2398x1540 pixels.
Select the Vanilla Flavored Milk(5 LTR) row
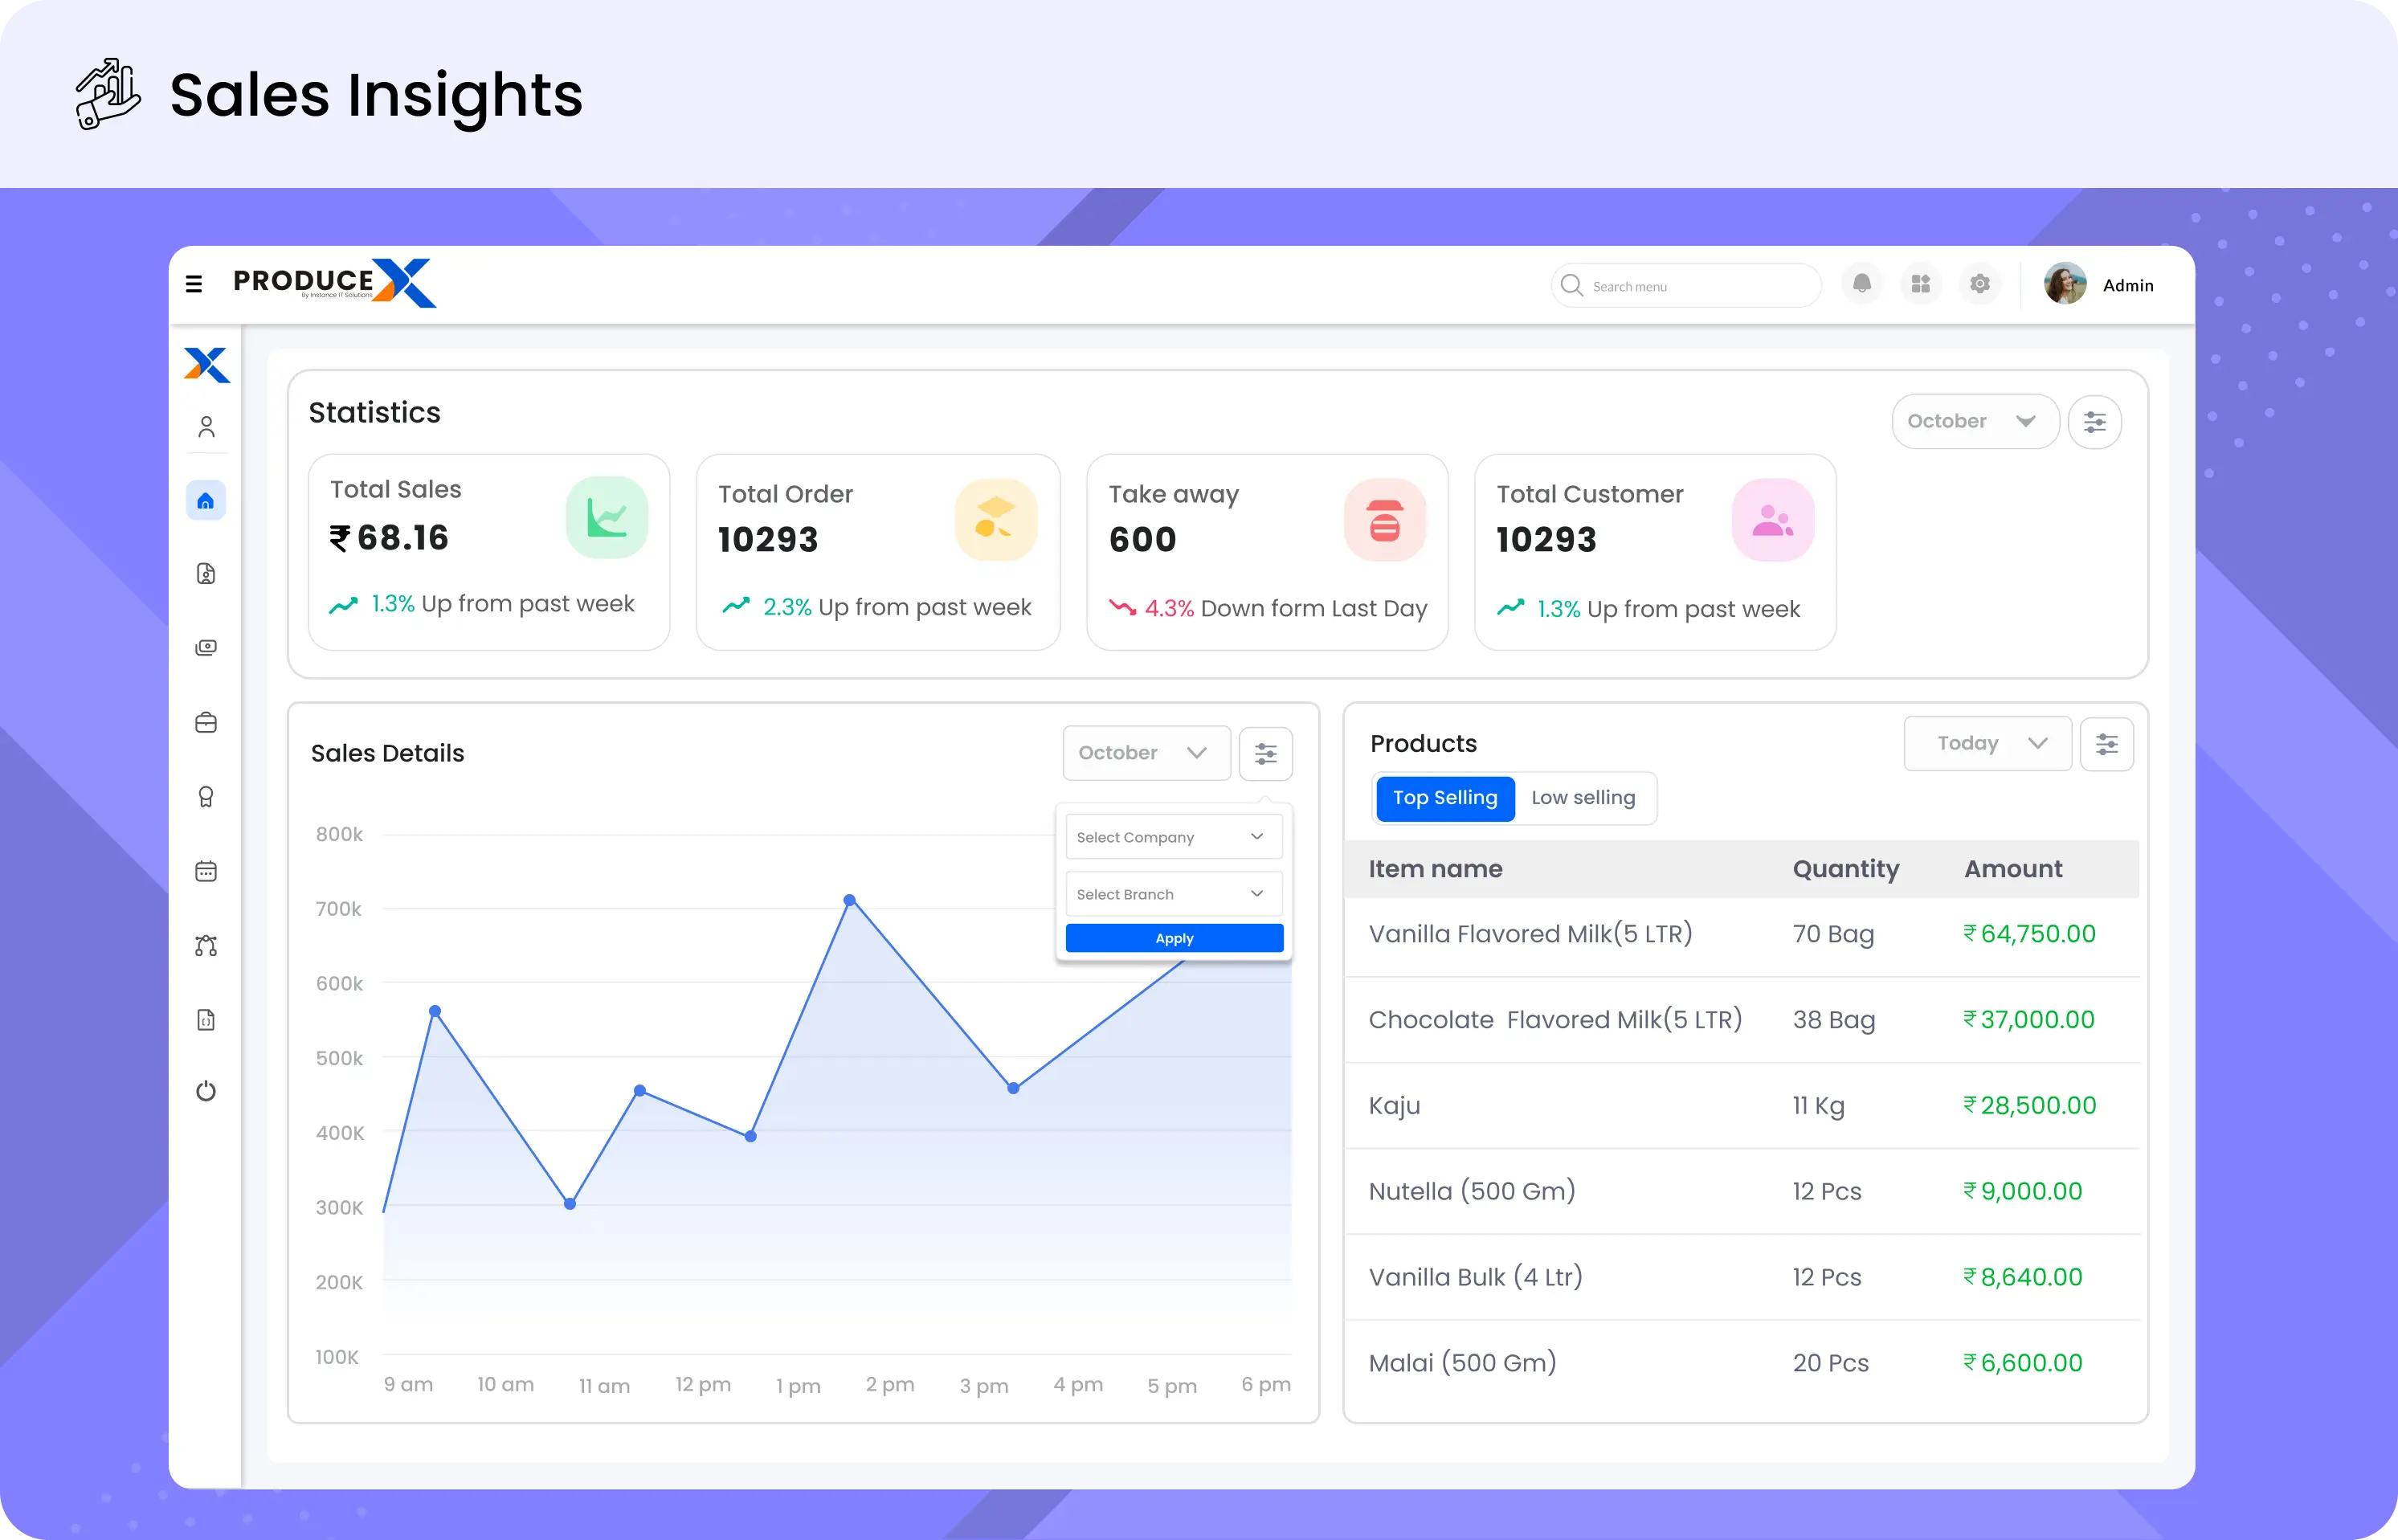point(1741,934)
